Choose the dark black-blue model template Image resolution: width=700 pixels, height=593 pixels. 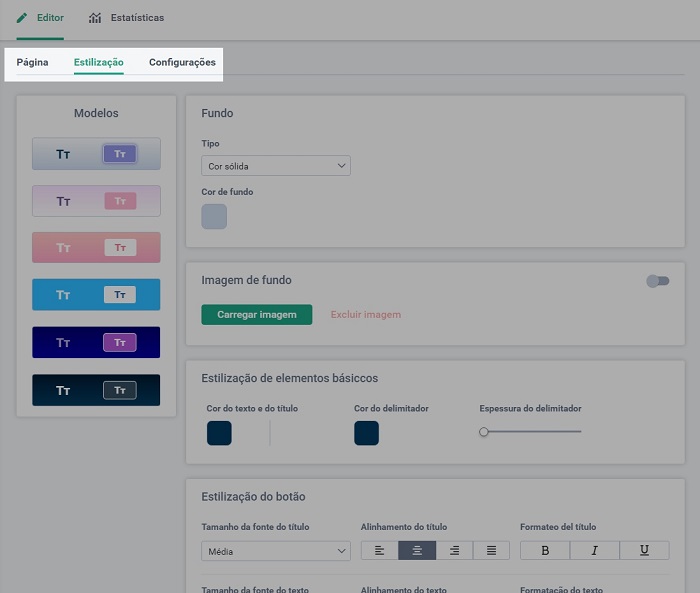(96, 390)
